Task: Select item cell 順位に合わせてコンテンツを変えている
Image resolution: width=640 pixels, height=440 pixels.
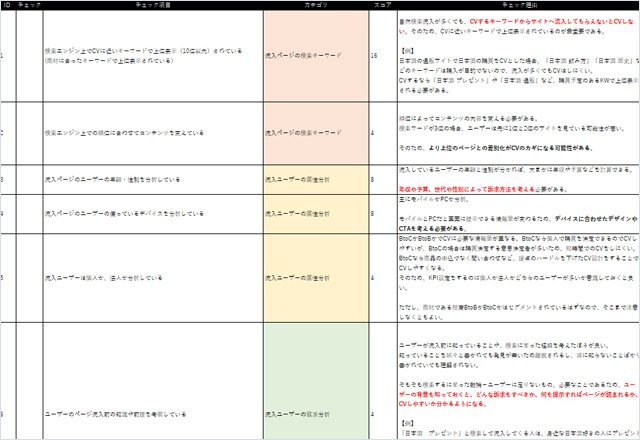Action: pos(153,133)
